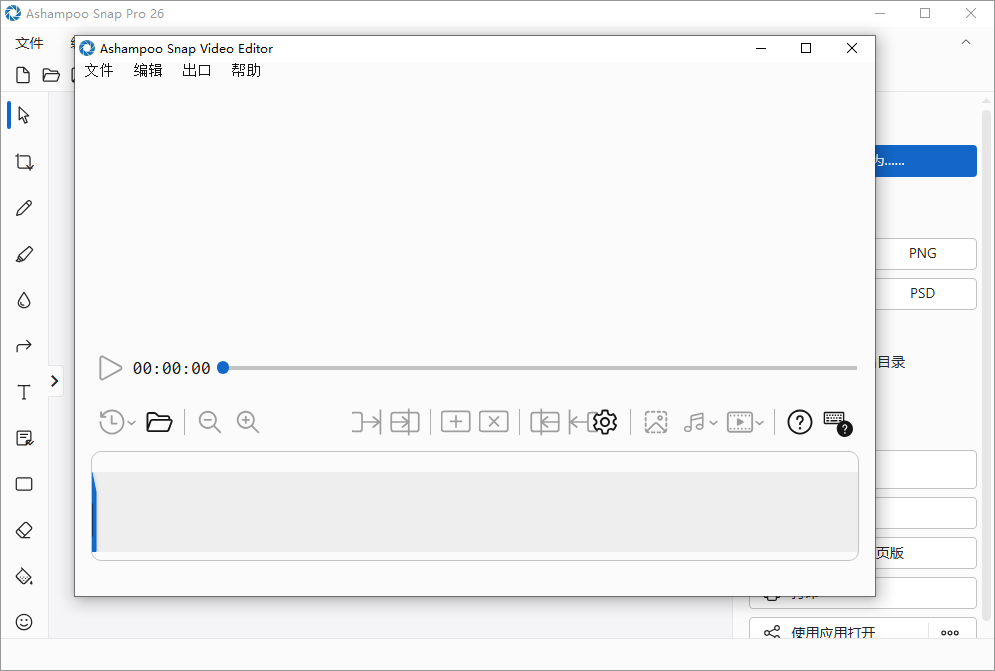
Task: Select the Eraser tool
Action: click(x=24, y=530)
